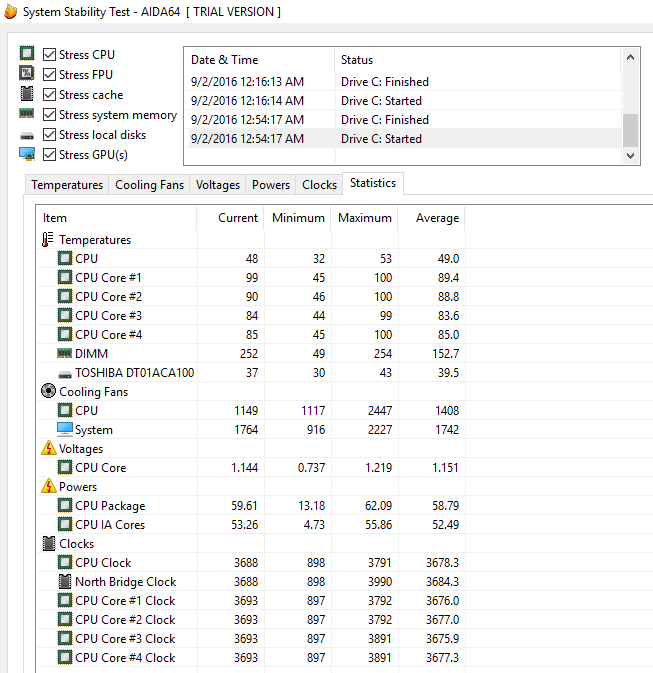Click the TOSHIBA DT01ACA100 drive icon
The width and height of the screenshot is (653, 673).
pyautogui.click(x=65, y=373)
